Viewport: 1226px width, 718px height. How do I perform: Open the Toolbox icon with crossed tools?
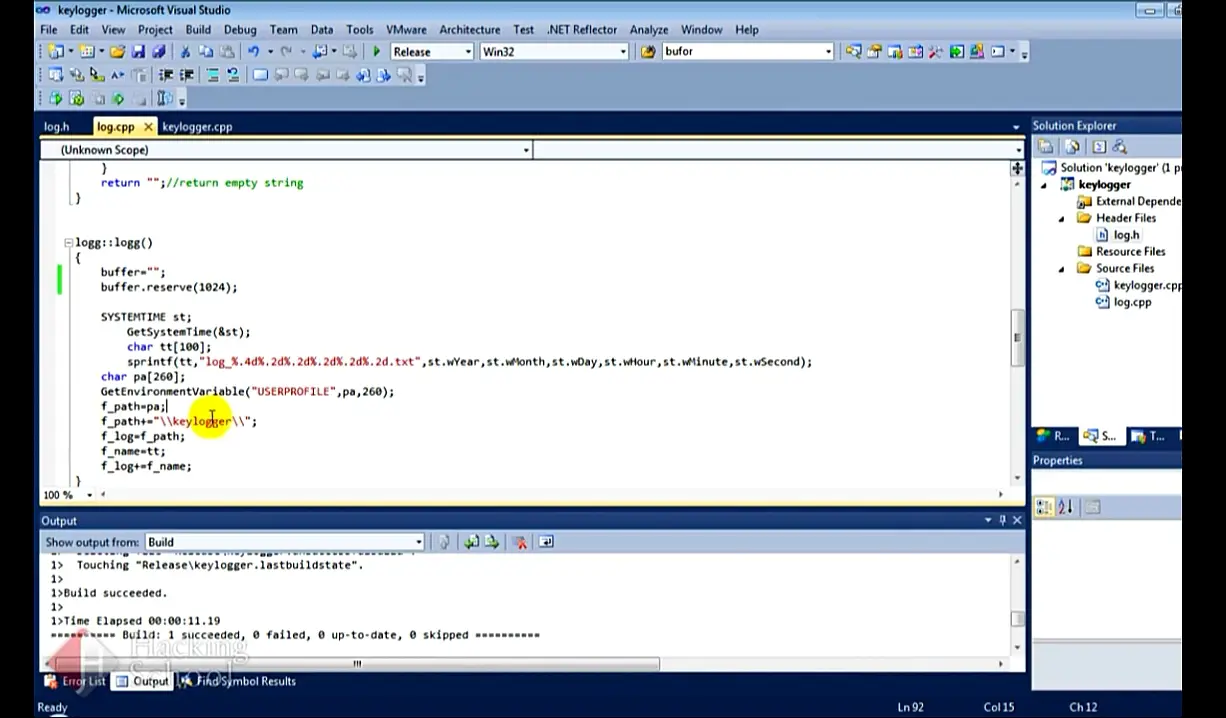[935, 52]
